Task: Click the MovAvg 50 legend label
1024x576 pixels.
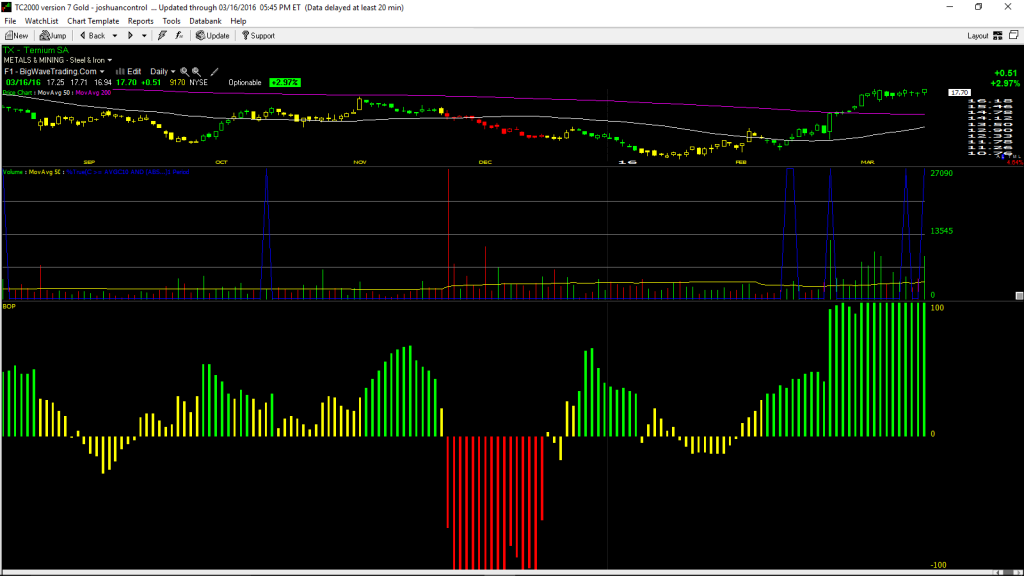Action: click(54, 93)
